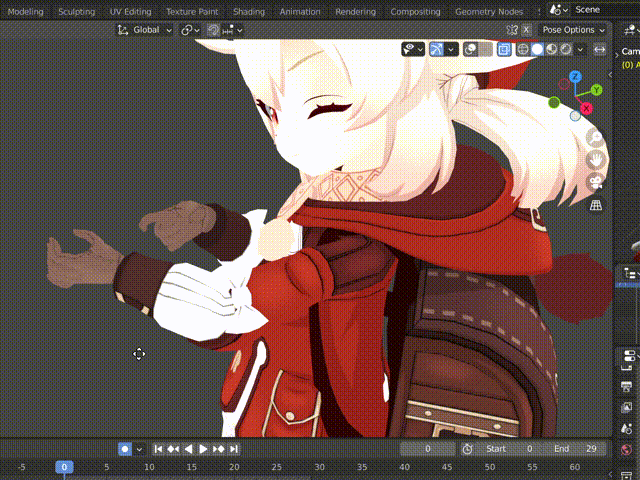Click the X axis on navigation gizmo
The image size is (640, 480).
pyautogui.click(x=587, y=108)
